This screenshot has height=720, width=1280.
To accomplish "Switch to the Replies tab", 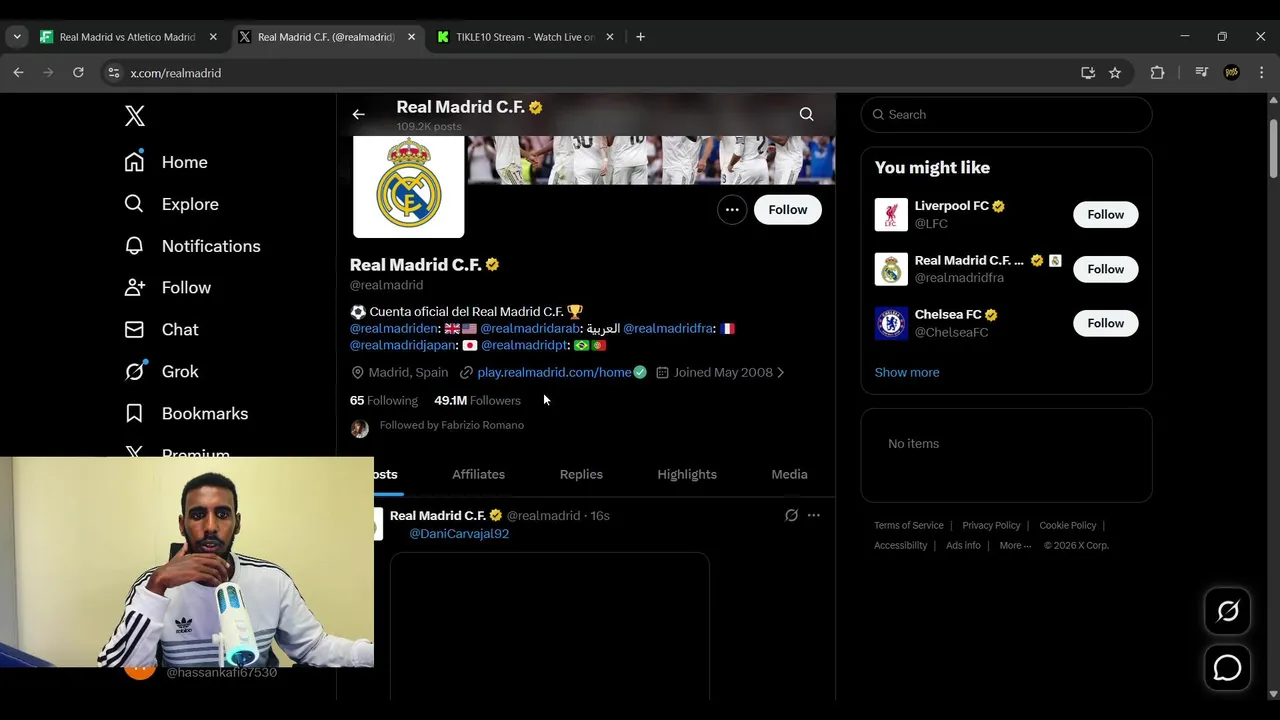I will [581, 474].
